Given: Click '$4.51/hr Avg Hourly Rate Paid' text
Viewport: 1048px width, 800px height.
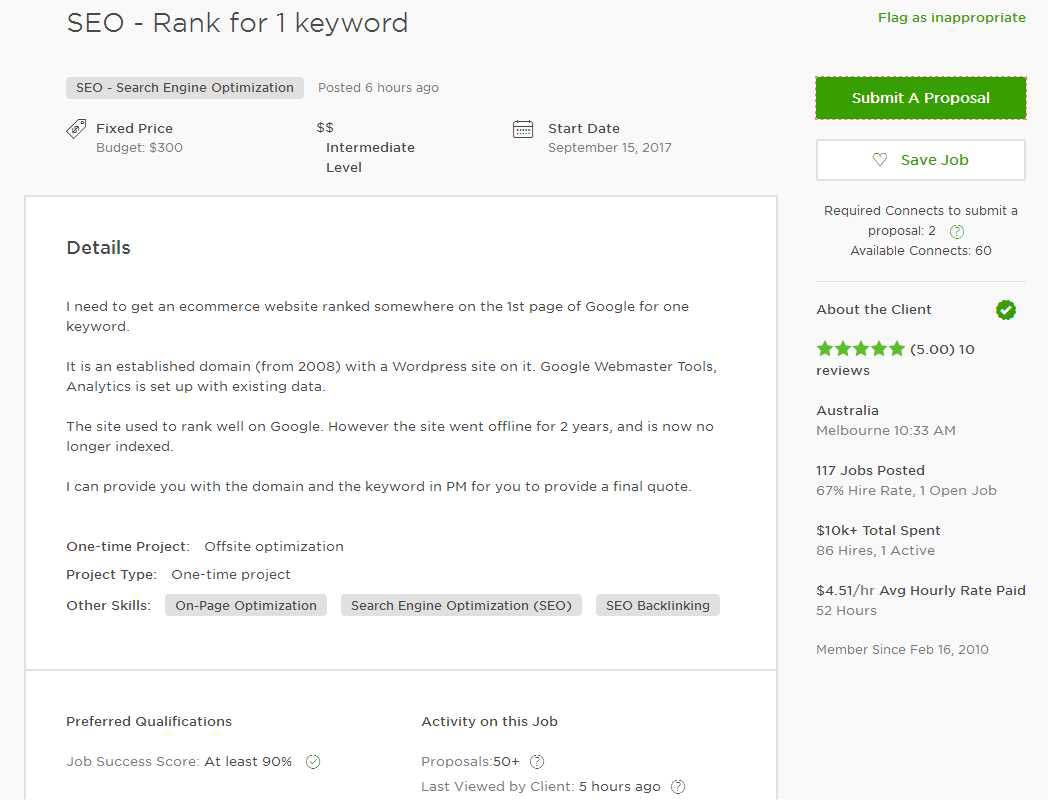Looking at the screenshot, I should (x=920, y=591).
